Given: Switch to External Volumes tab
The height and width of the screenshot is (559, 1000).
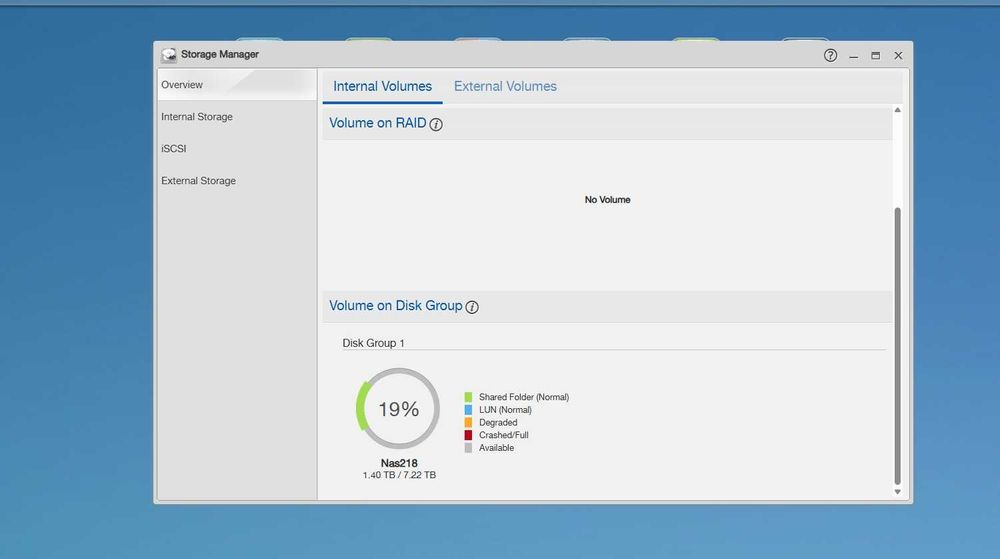Looking at the screenshot, I should 505,86.
